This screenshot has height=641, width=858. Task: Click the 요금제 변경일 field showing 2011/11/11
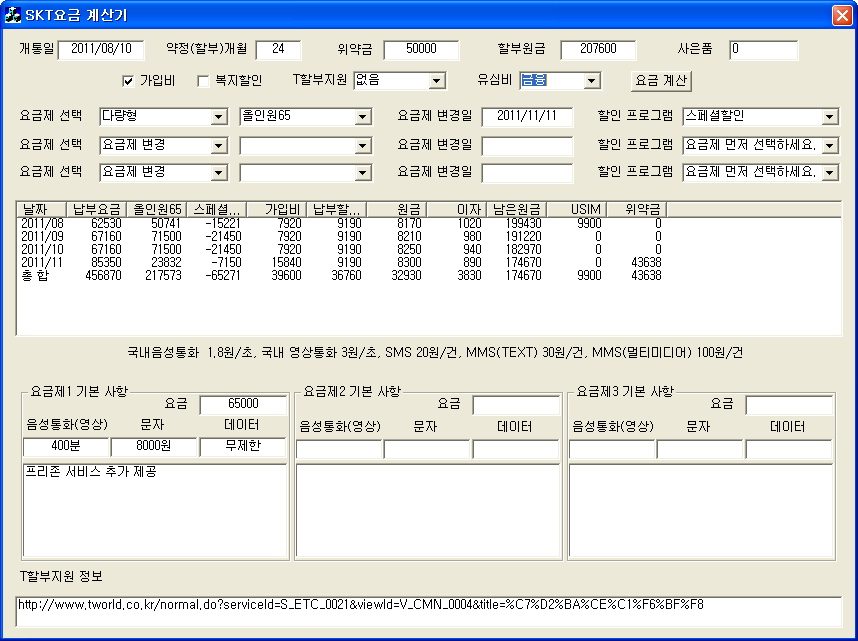coord(527,117)
